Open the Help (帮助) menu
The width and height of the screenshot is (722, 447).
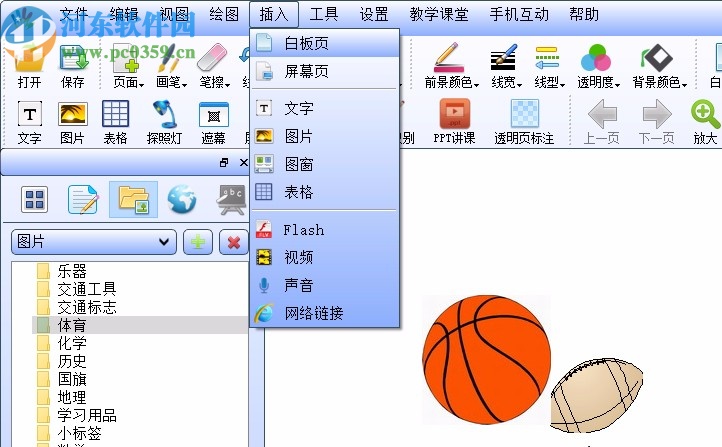[x=584, y=14]
